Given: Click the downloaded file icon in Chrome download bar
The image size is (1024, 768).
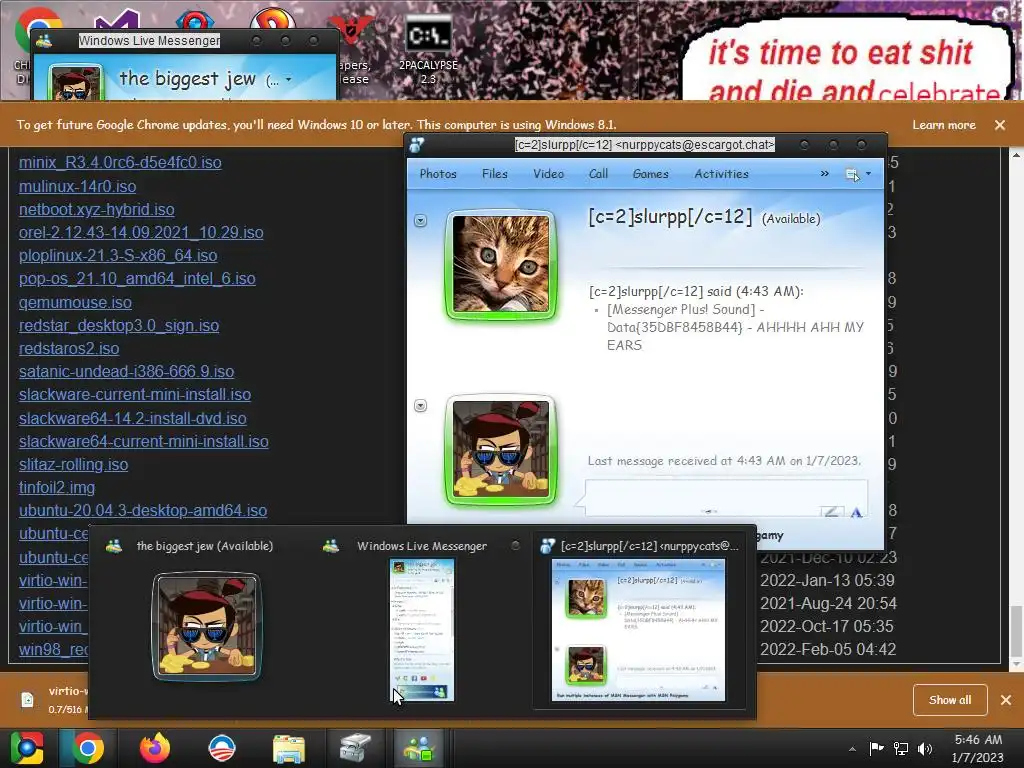Looking at the screenshot, I should tap(27, 700).
